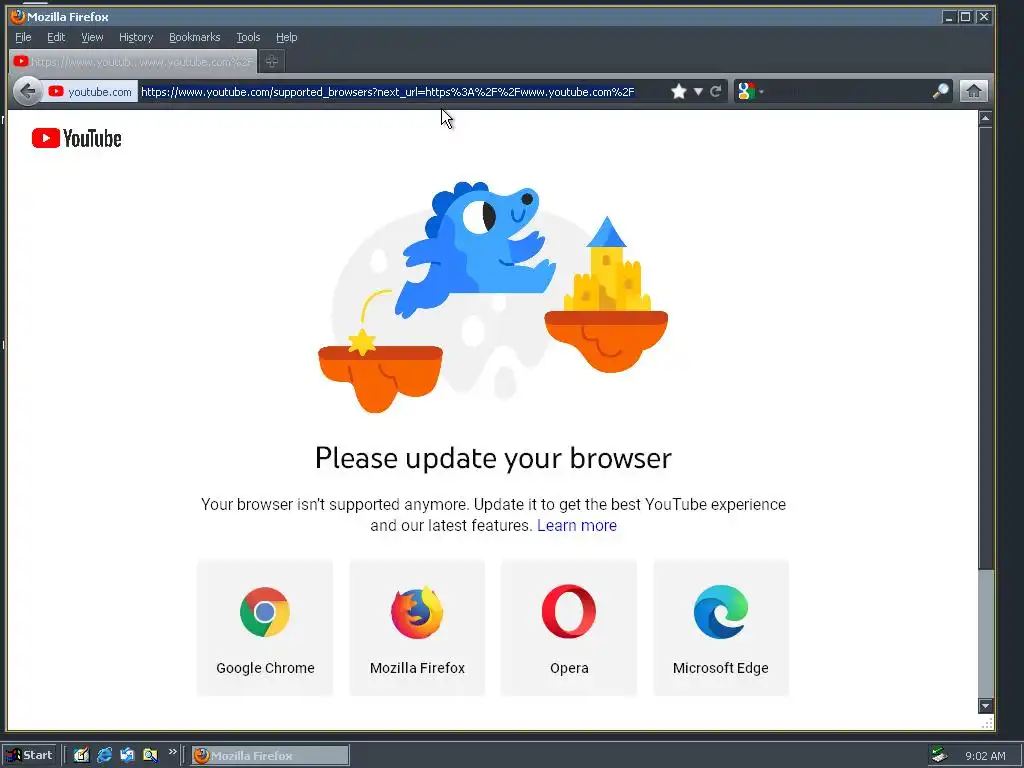Open the Bookmarks menu
Image resolution: width=1024 pixels, height=768 pixels.
(195, 37)
